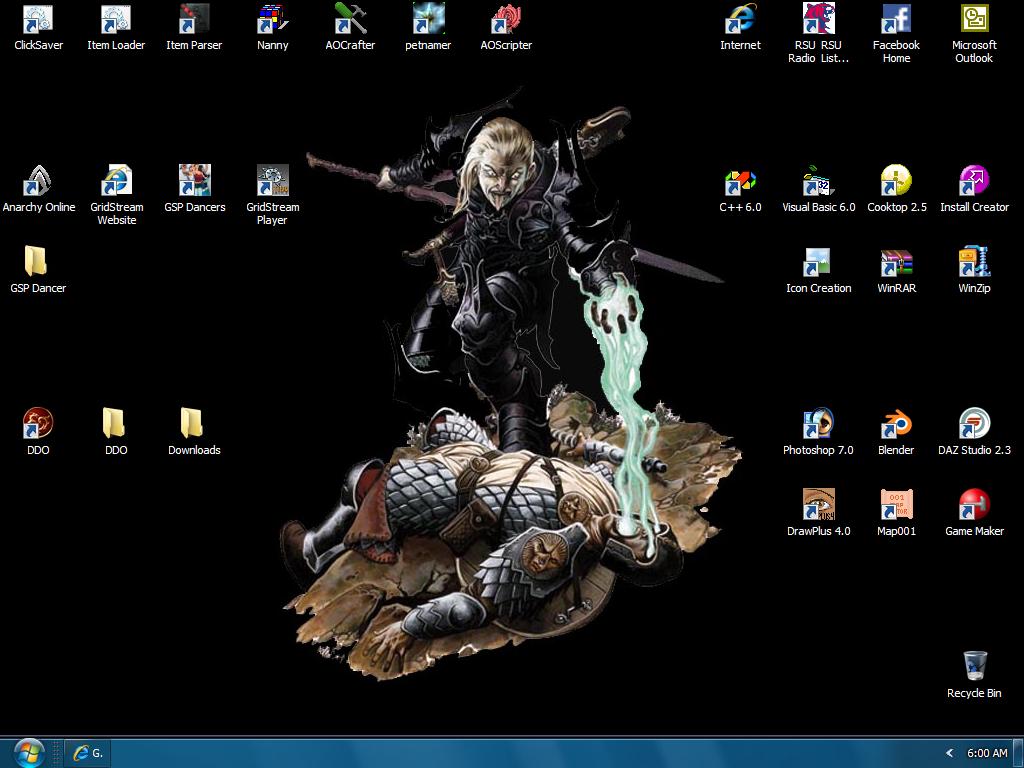
Task: Select the Facebook Home shortcut
Action: pyautogui.click(x=896, y=20)
